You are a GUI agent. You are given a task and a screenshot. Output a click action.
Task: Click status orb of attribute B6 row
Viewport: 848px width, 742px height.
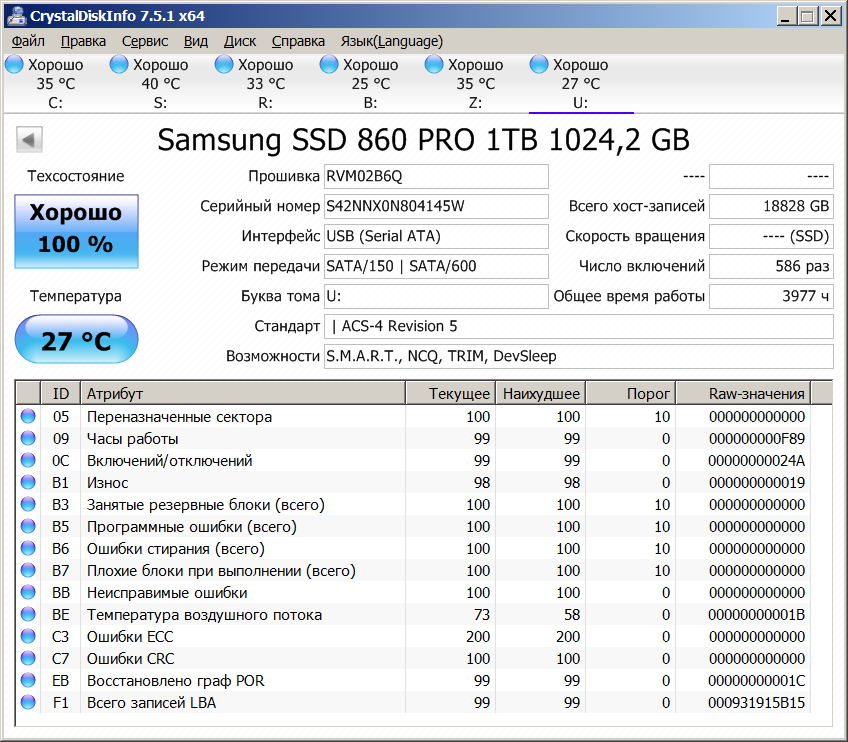coord(28,548)
